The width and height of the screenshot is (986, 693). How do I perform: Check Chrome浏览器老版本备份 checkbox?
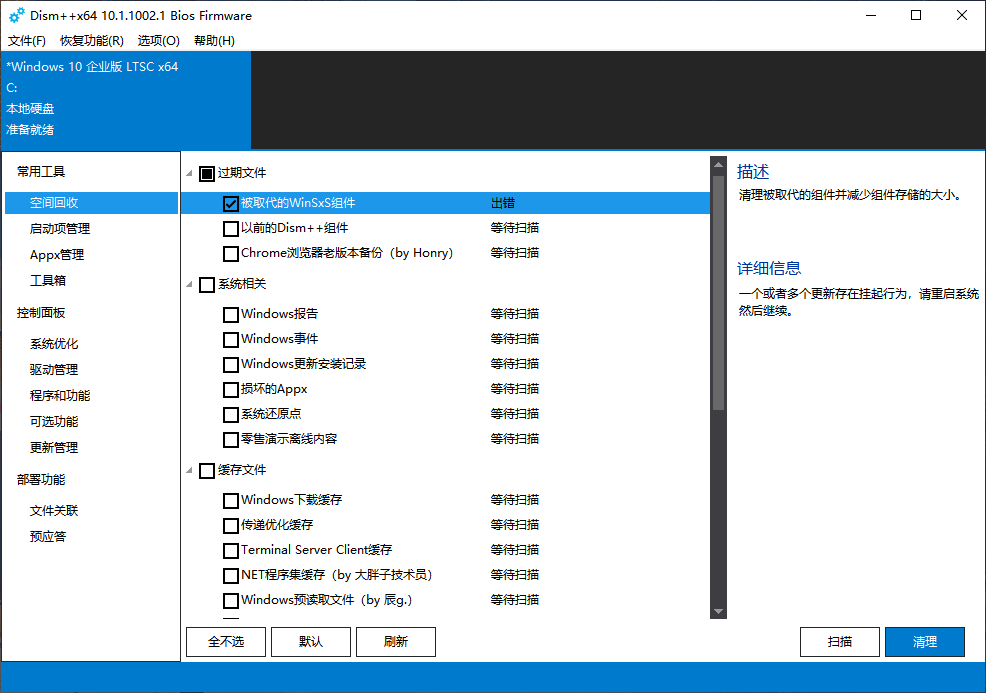pos(231,253)
